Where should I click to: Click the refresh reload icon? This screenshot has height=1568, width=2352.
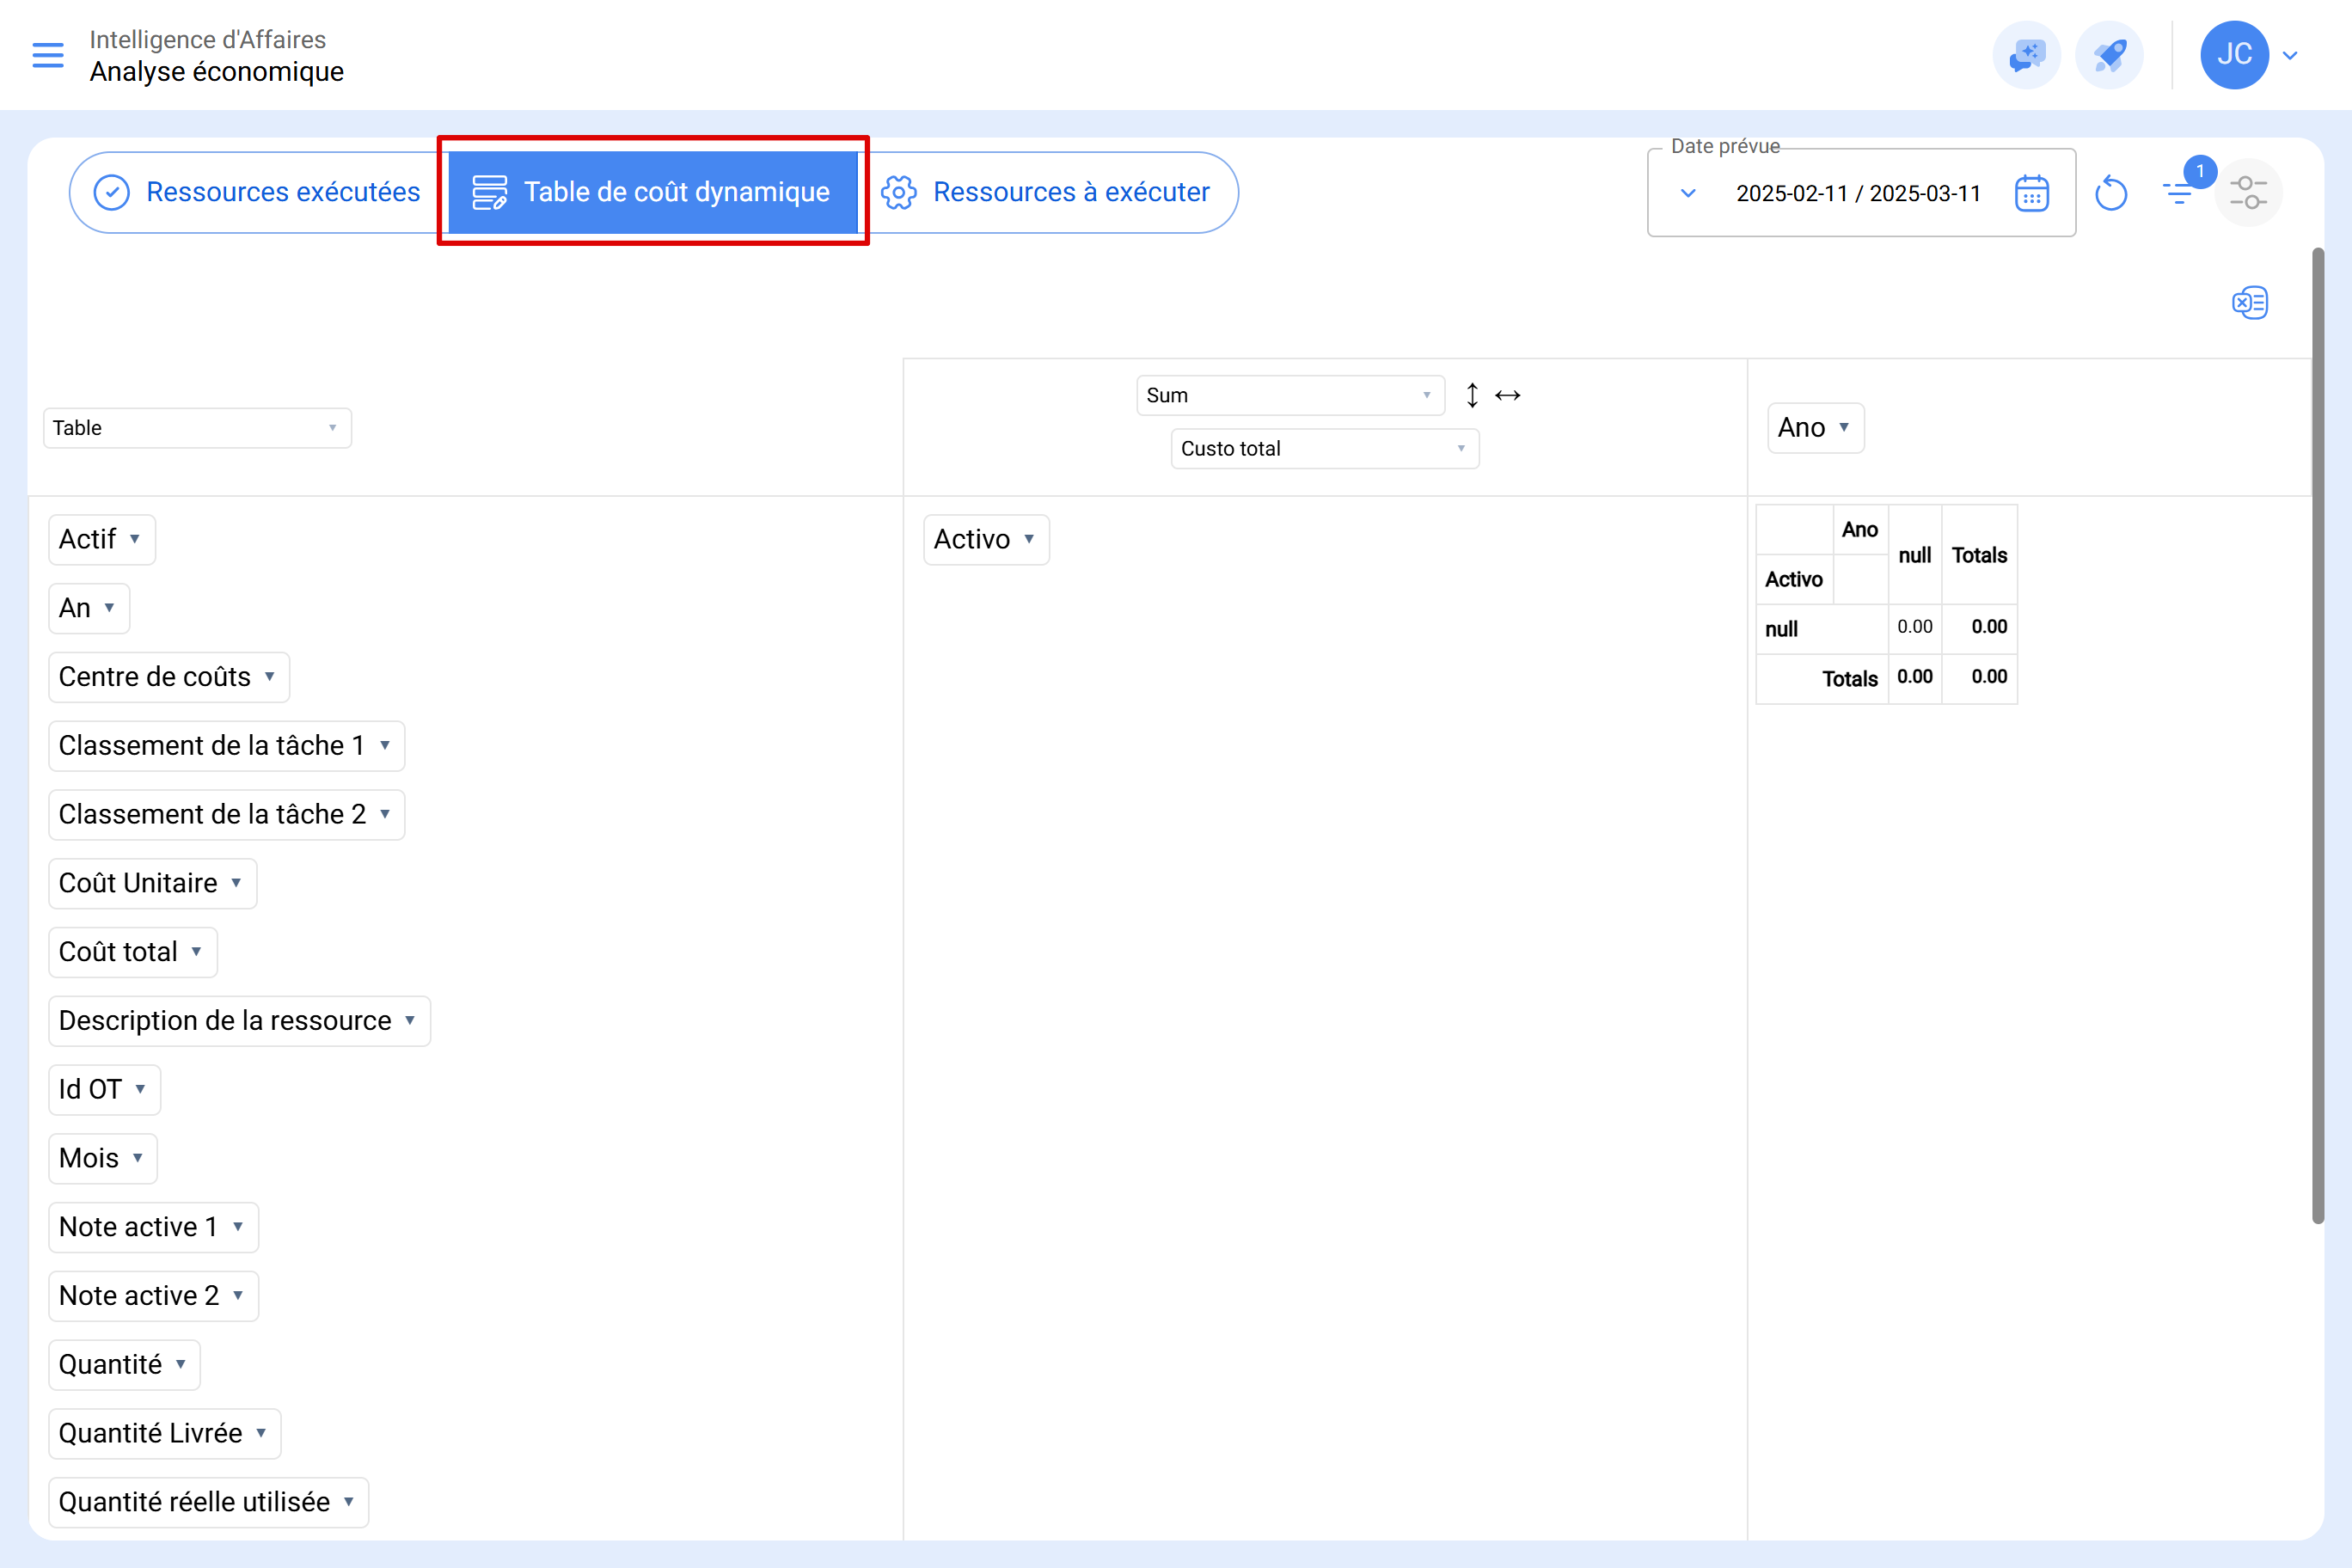click(x=2110, y=193)
